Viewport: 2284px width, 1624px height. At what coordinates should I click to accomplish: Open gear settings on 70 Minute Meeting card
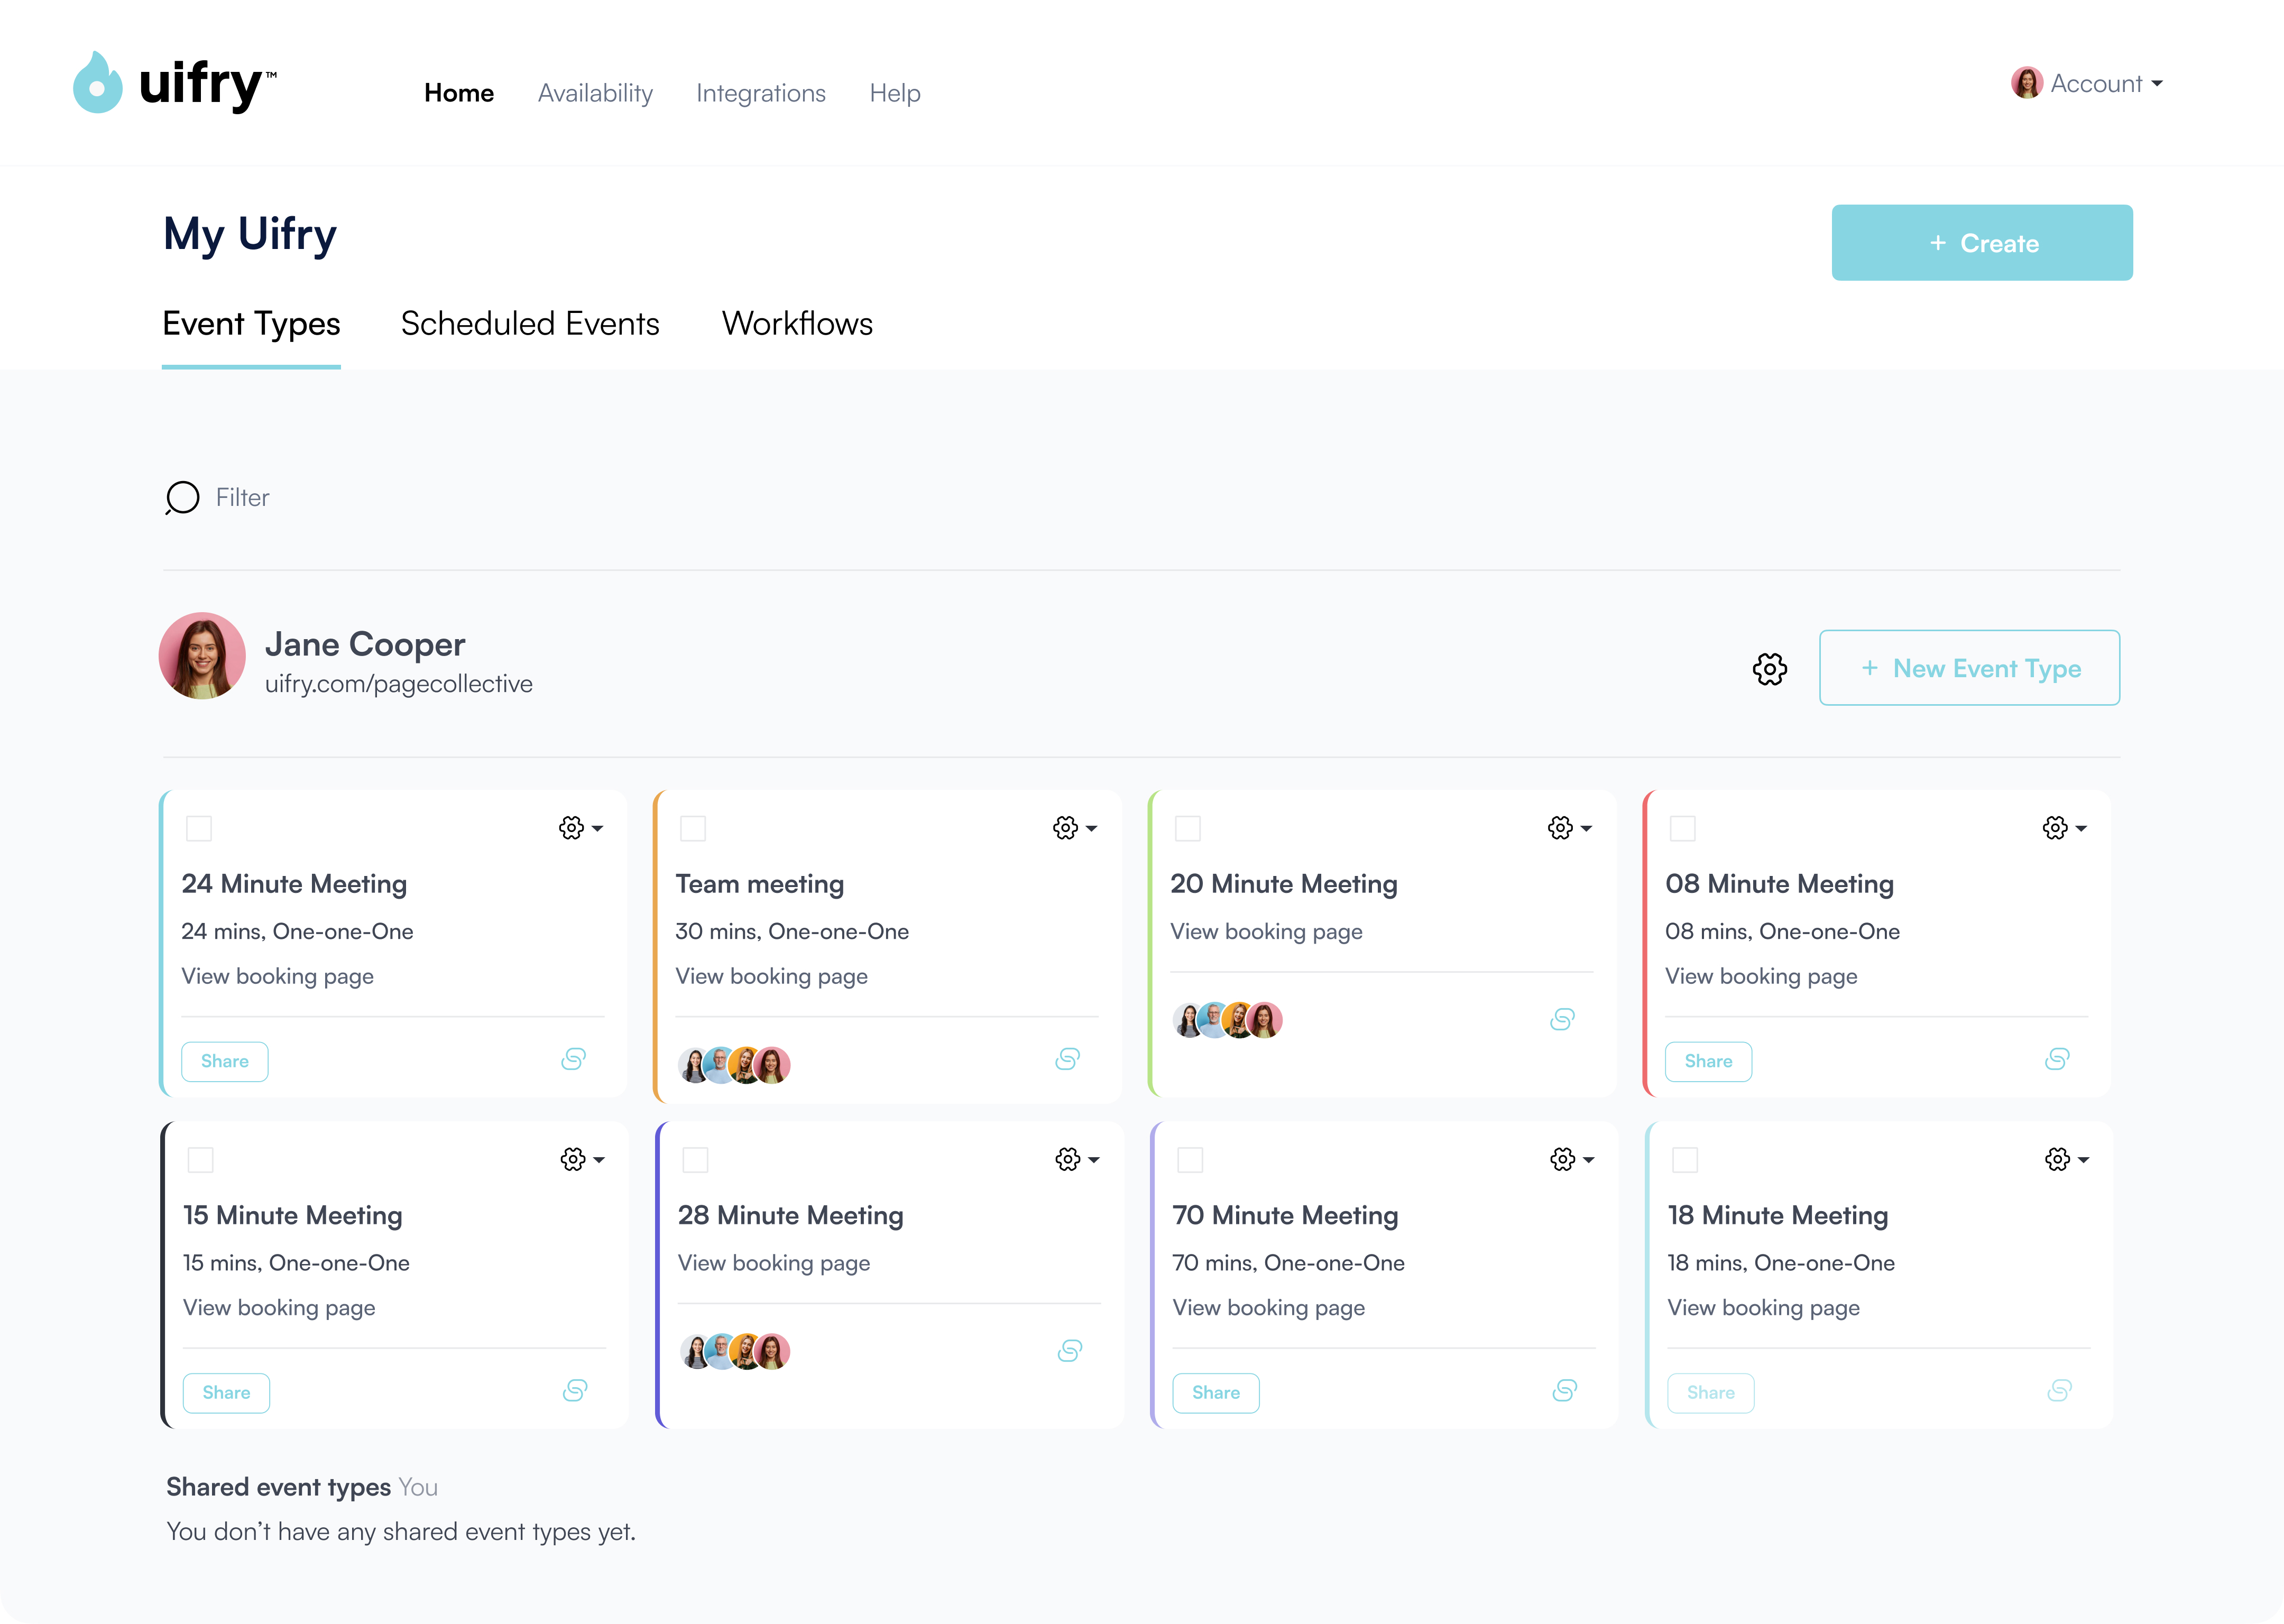pos(1563,1159)
